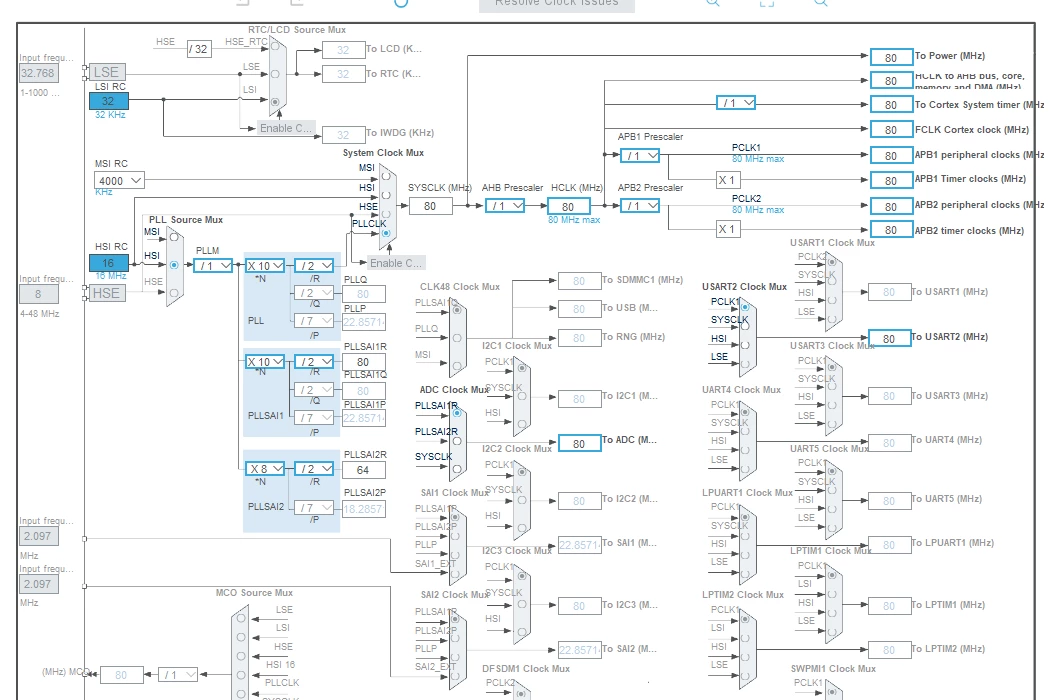Click the To ADC value box
The image size is (1053, 700).
tap(580, 443)
